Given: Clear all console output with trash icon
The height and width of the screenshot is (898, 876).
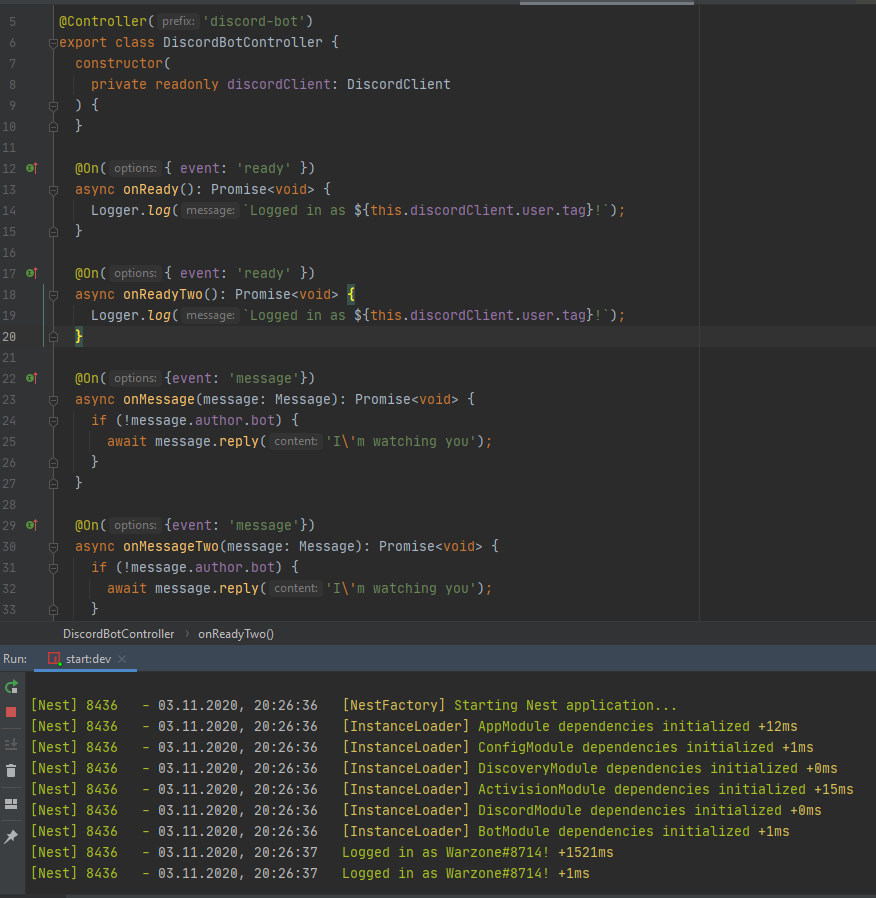Looking at the screenshot, I should (13, 771).
